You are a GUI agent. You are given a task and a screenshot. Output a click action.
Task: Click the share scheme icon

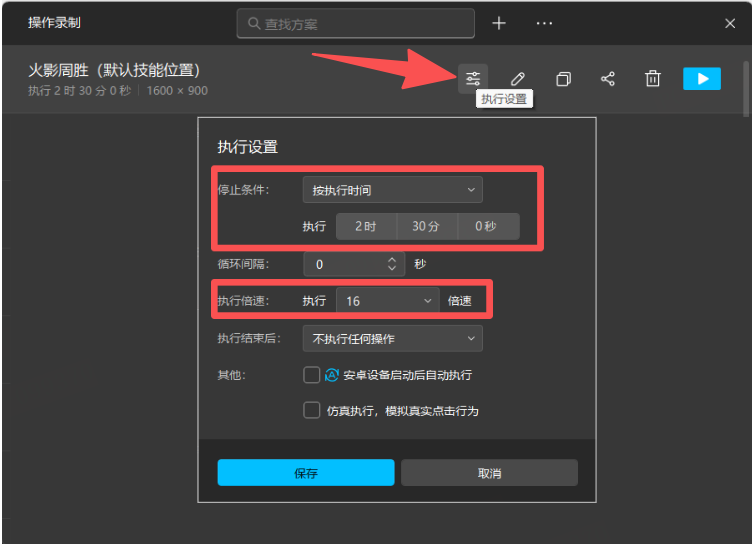(x=608, y=78)
